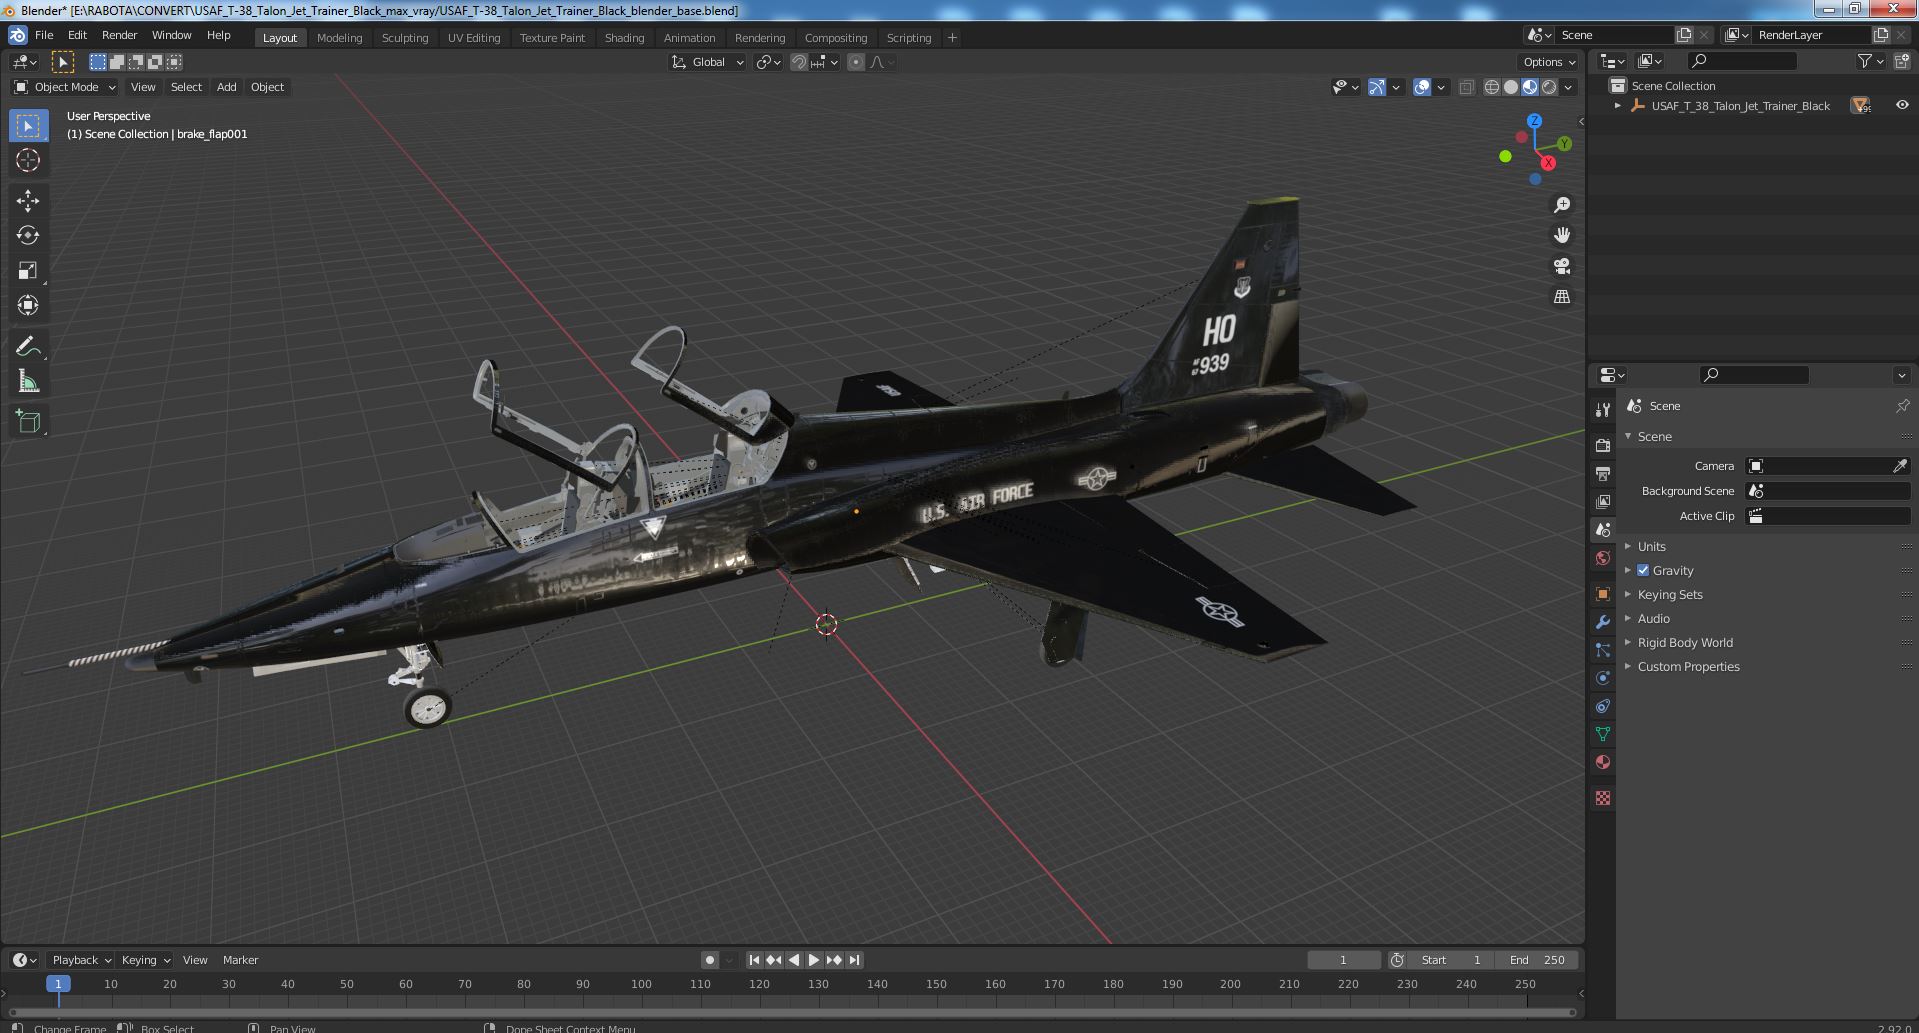Play the animation

(814, 960)
